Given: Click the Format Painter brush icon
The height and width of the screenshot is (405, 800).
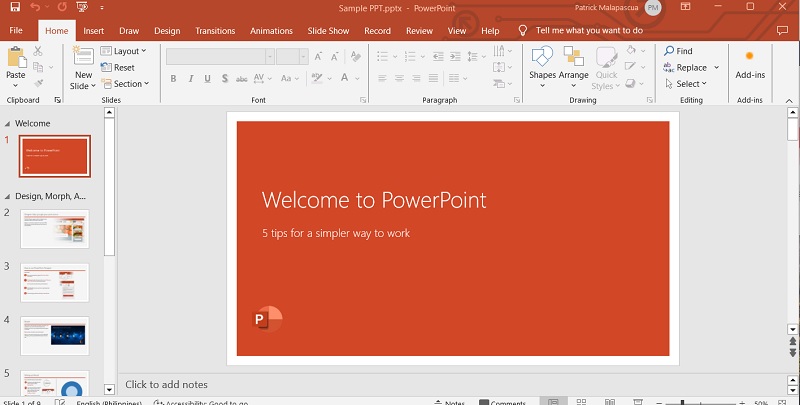Looking at the screenshot, I should (39, 83).
